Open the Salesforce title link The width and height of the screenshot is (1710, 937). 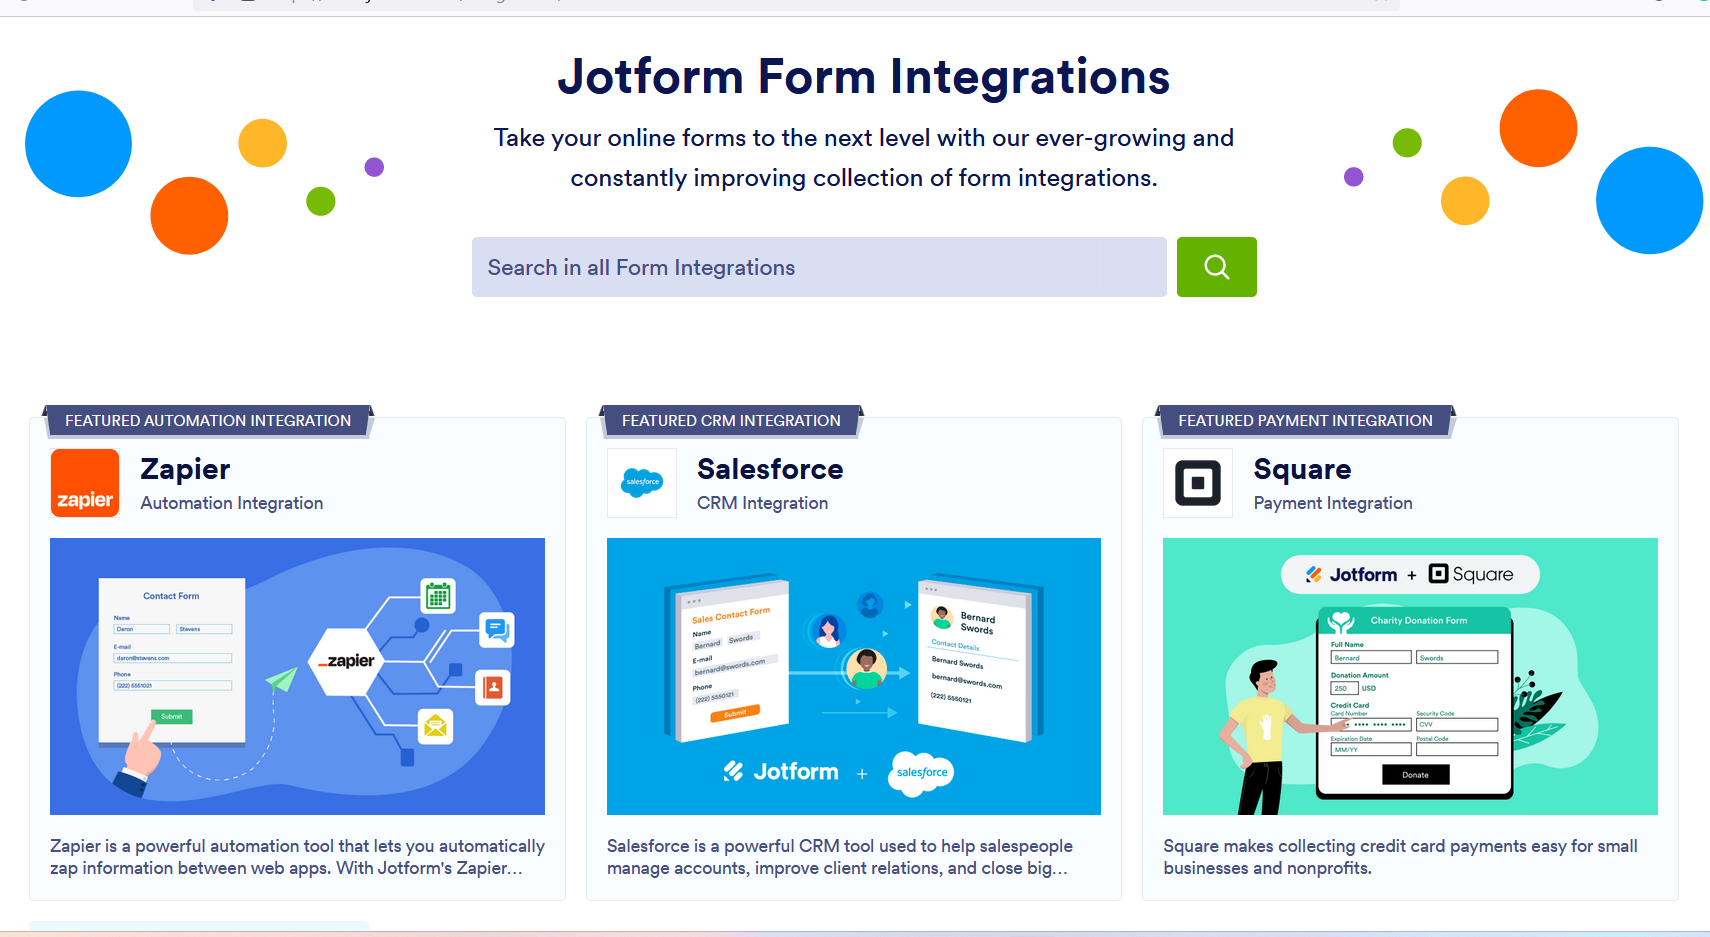[x=770, y=469]
